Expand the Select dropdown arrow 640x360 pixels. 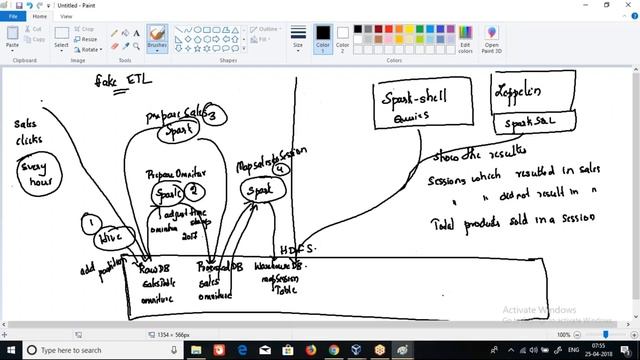pyautogui.click(x=61, y=51)
